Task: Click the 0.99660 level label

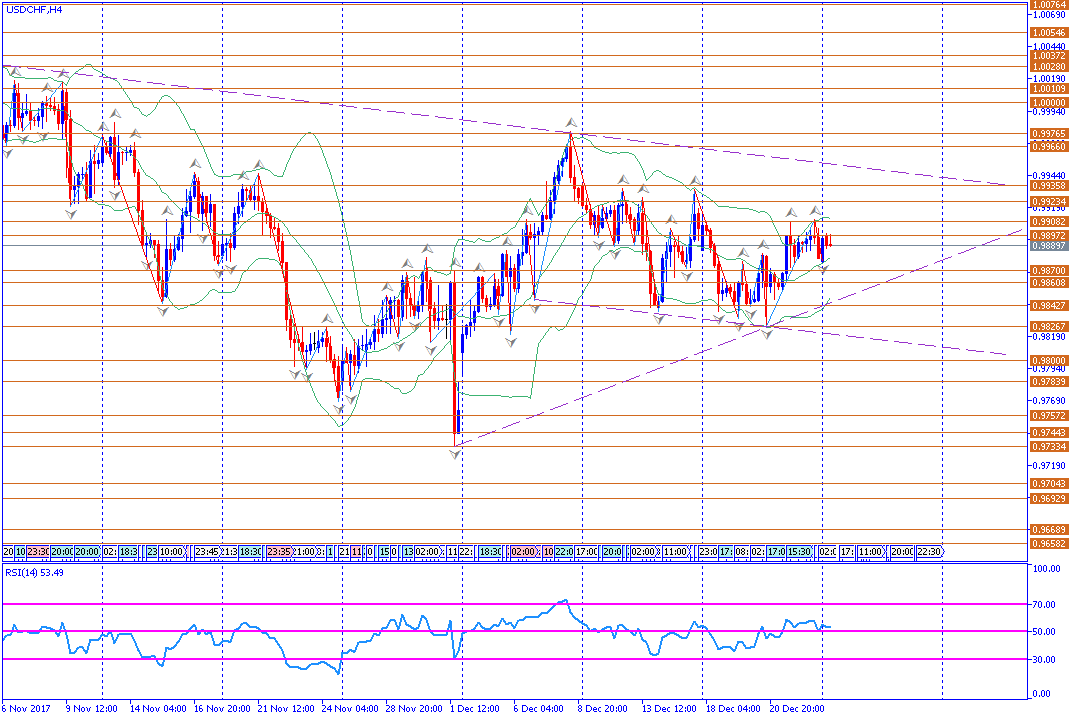Action: 1049,146
